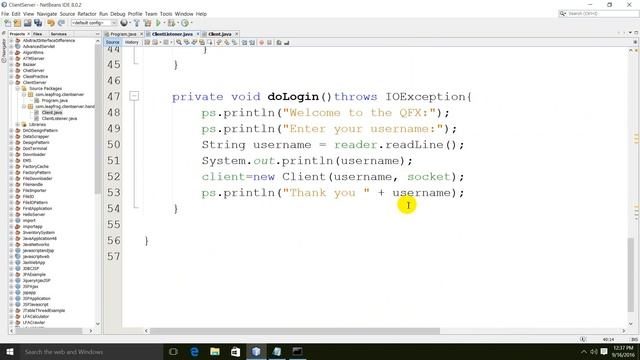The height and width of the screenshot is (360, 640).
Task: Switch to the Program.java editor tab
Action: pos(123,34)
